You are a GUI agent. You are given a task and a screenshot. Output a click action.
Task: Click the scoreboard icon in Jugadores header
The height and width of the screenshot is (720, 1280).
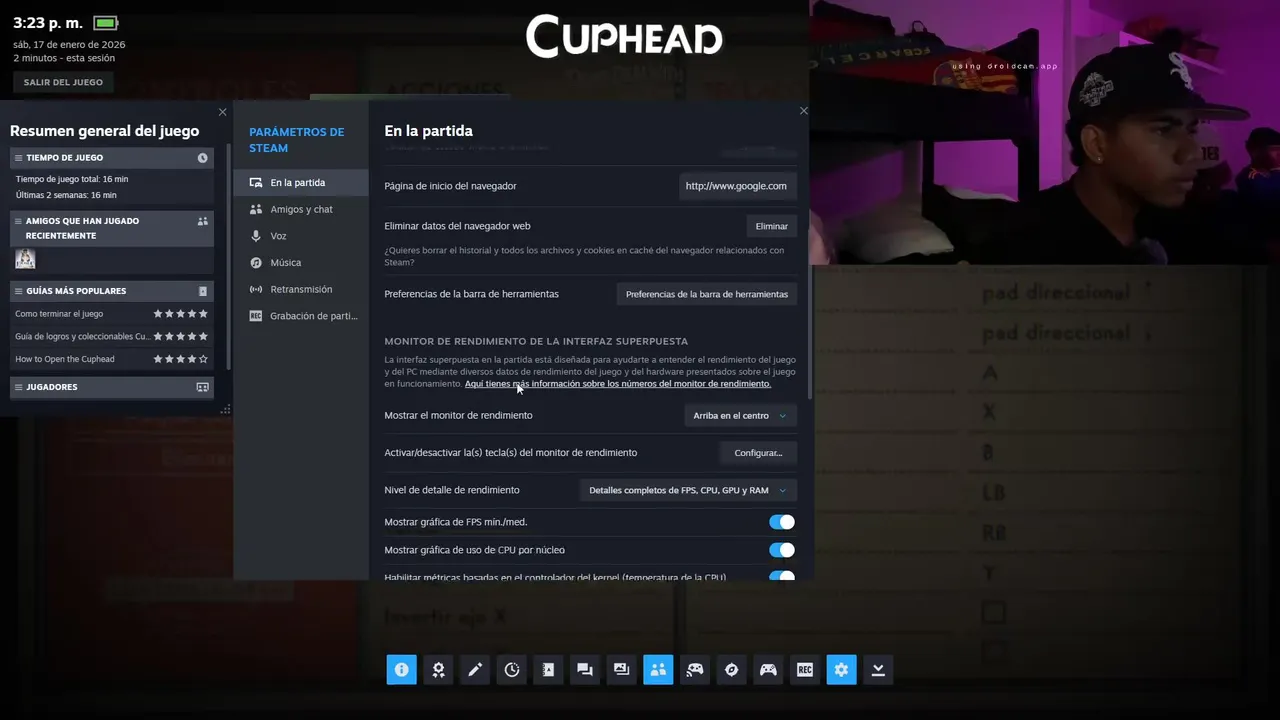203,387
